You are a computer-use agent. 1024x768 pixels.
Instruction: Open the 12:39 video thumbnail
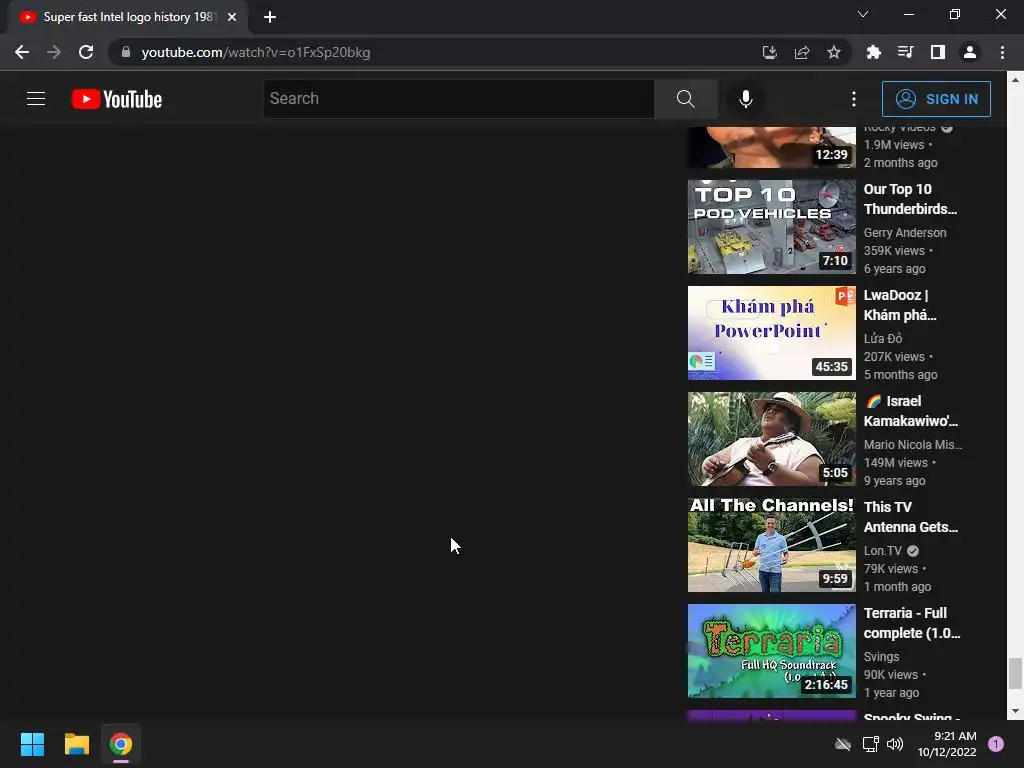771,147
